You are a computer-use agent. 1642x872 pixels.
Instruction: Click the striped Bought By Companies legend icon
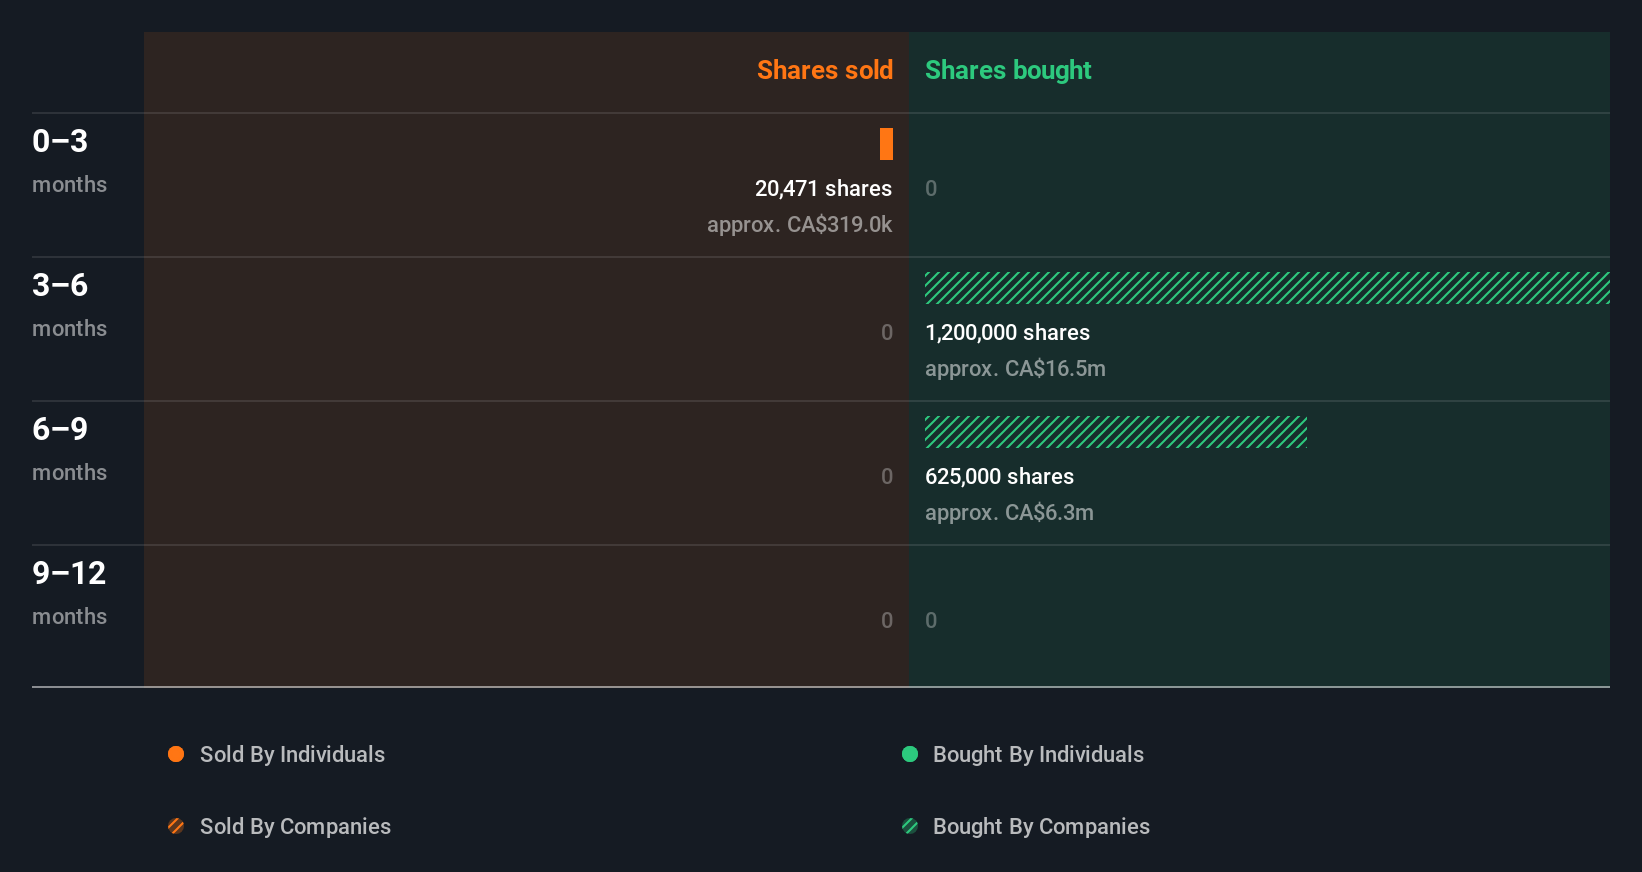click(x=910, y=826)
